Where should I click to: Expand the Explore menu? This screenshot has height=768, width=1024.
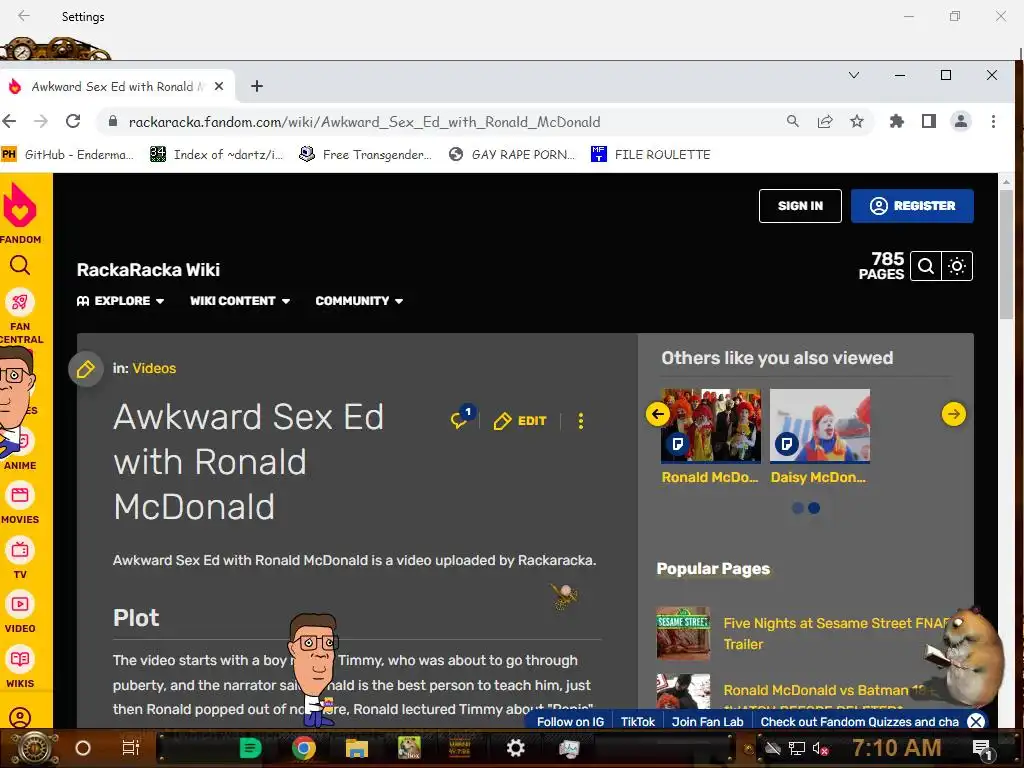120,301
